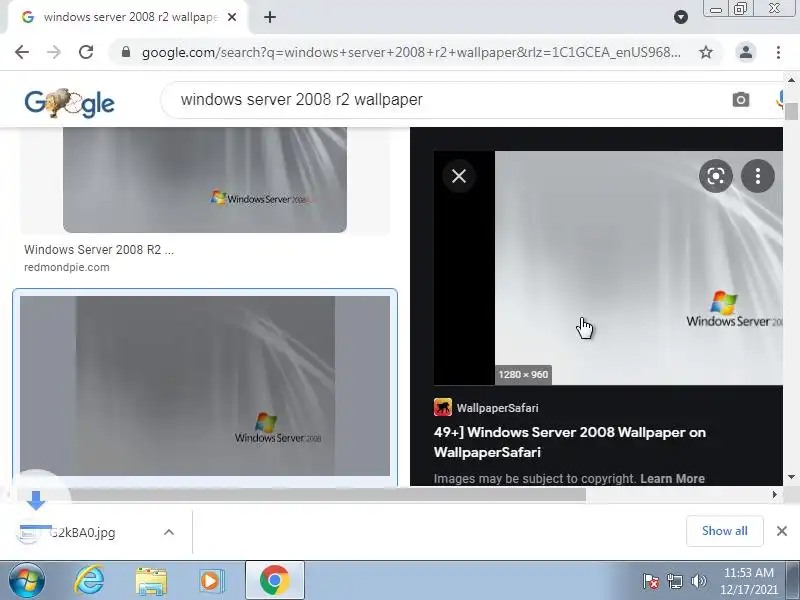Click the Chrome taskbar button

(x=275, y=581)
